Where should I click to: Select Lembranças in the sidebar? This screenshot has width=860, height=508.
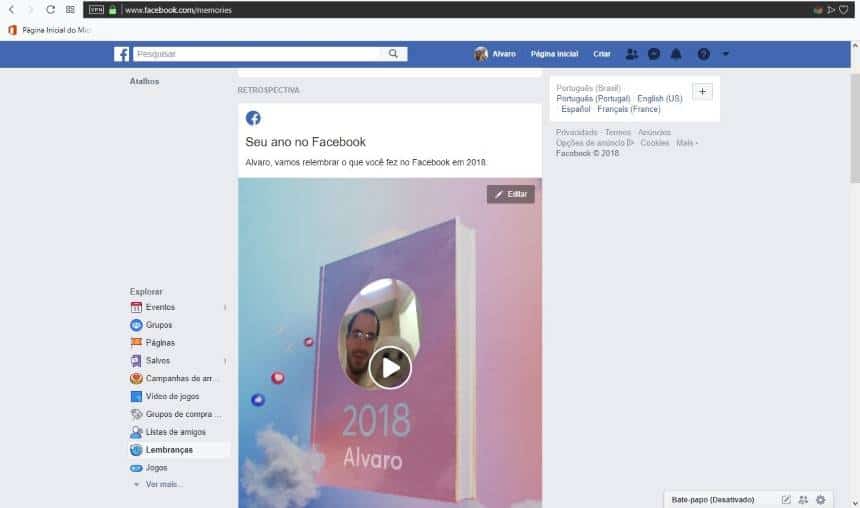click(179, 450)
